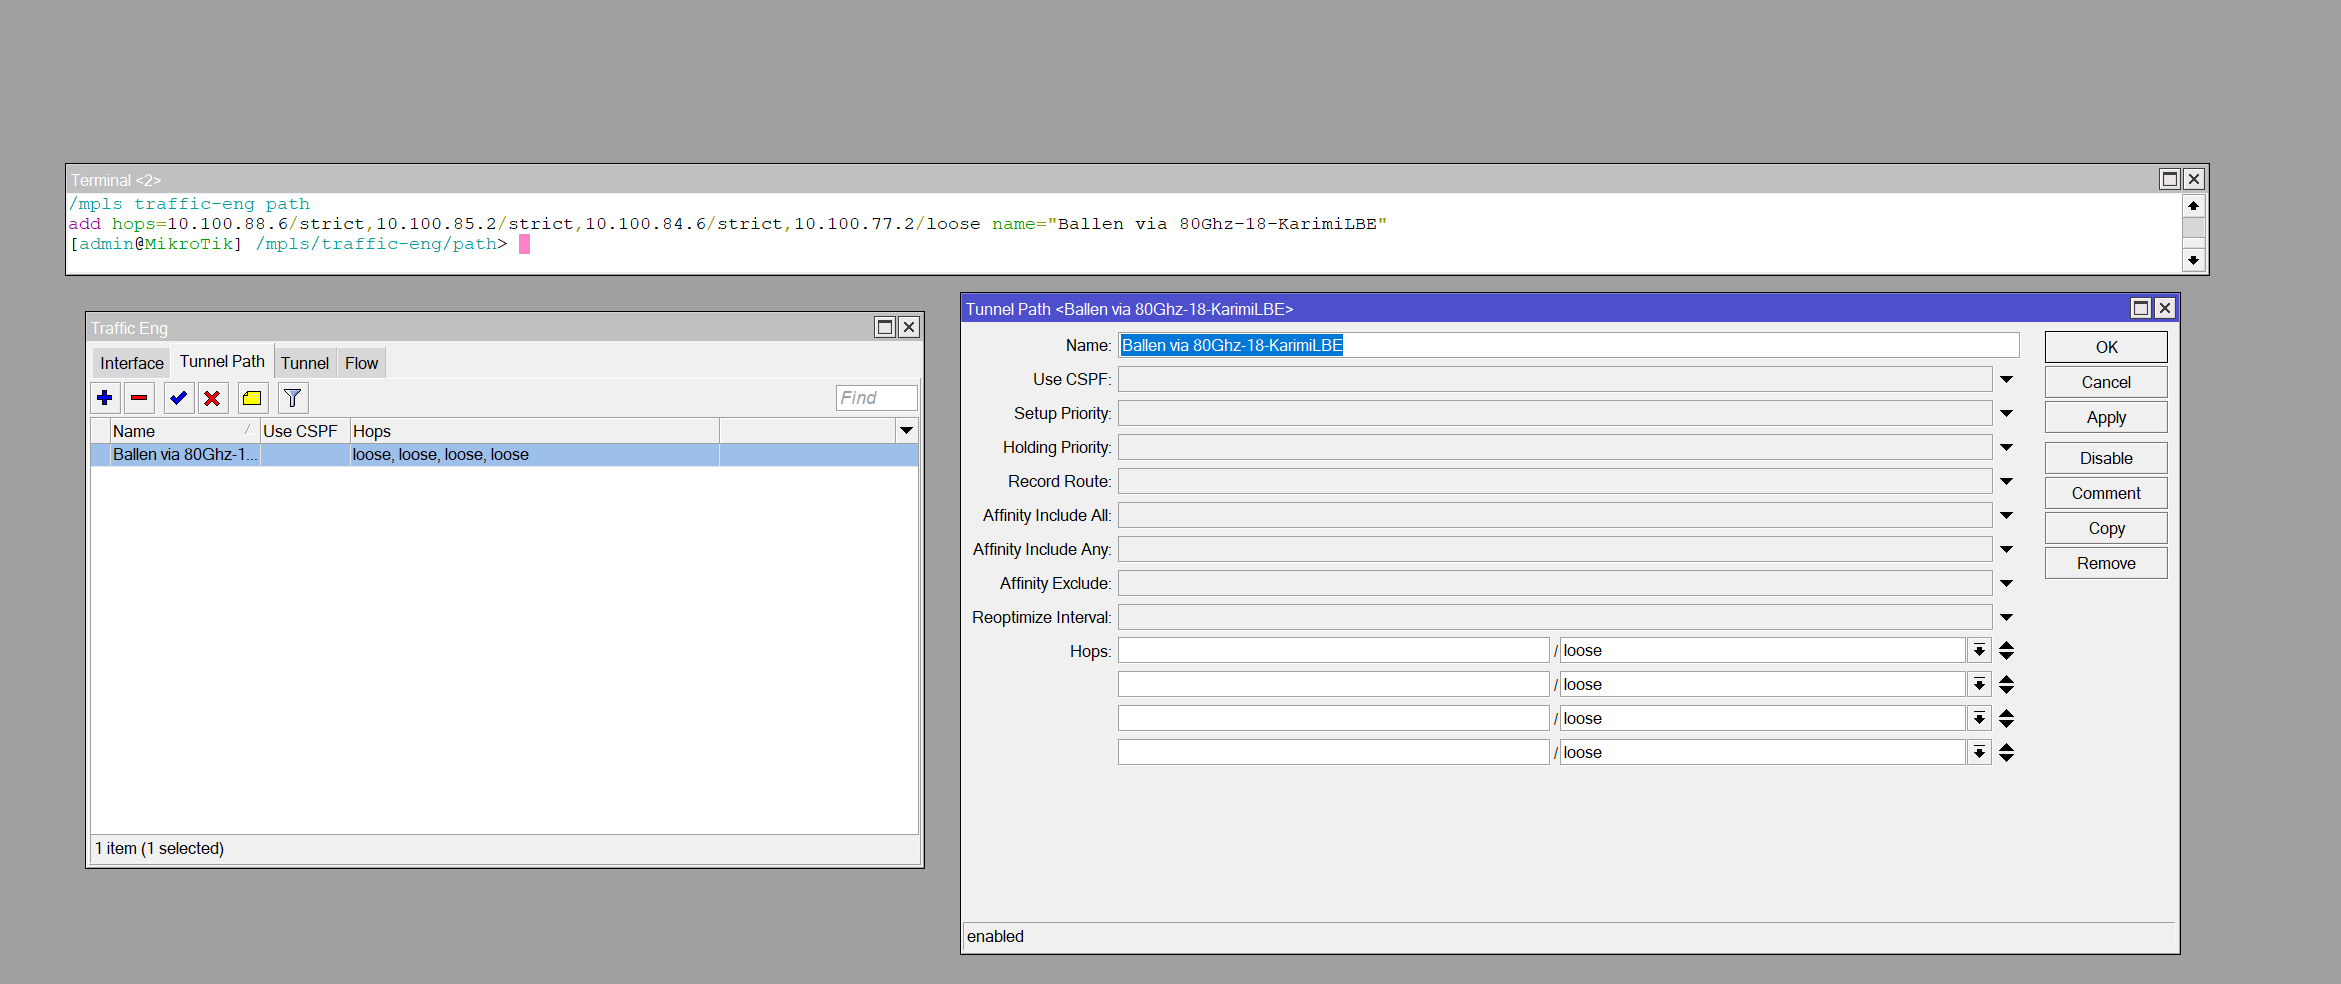Click the Disable button
The height and width of the screenshot is (984, 2341).
(x=2106, y=458)
